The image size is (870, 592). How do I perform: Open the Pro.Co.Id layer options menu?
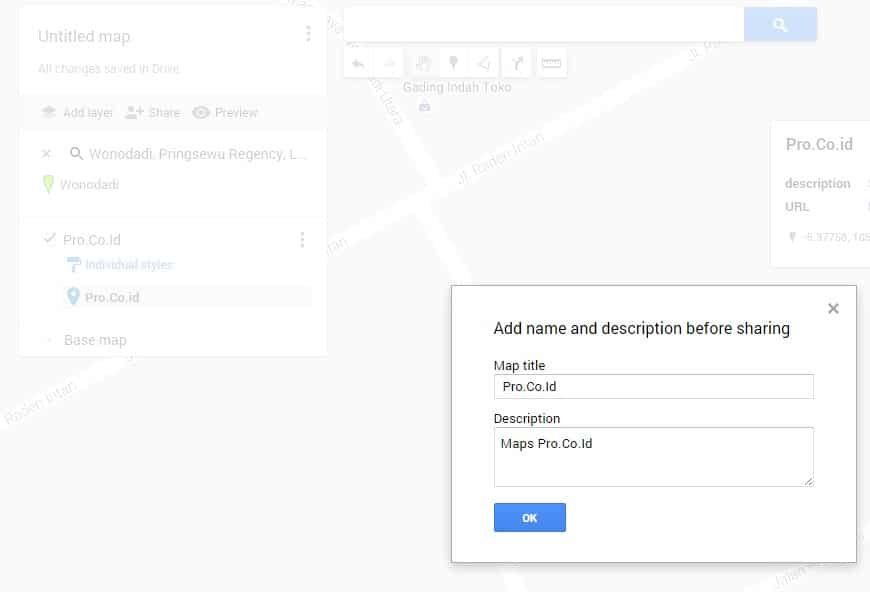[302, 240]
